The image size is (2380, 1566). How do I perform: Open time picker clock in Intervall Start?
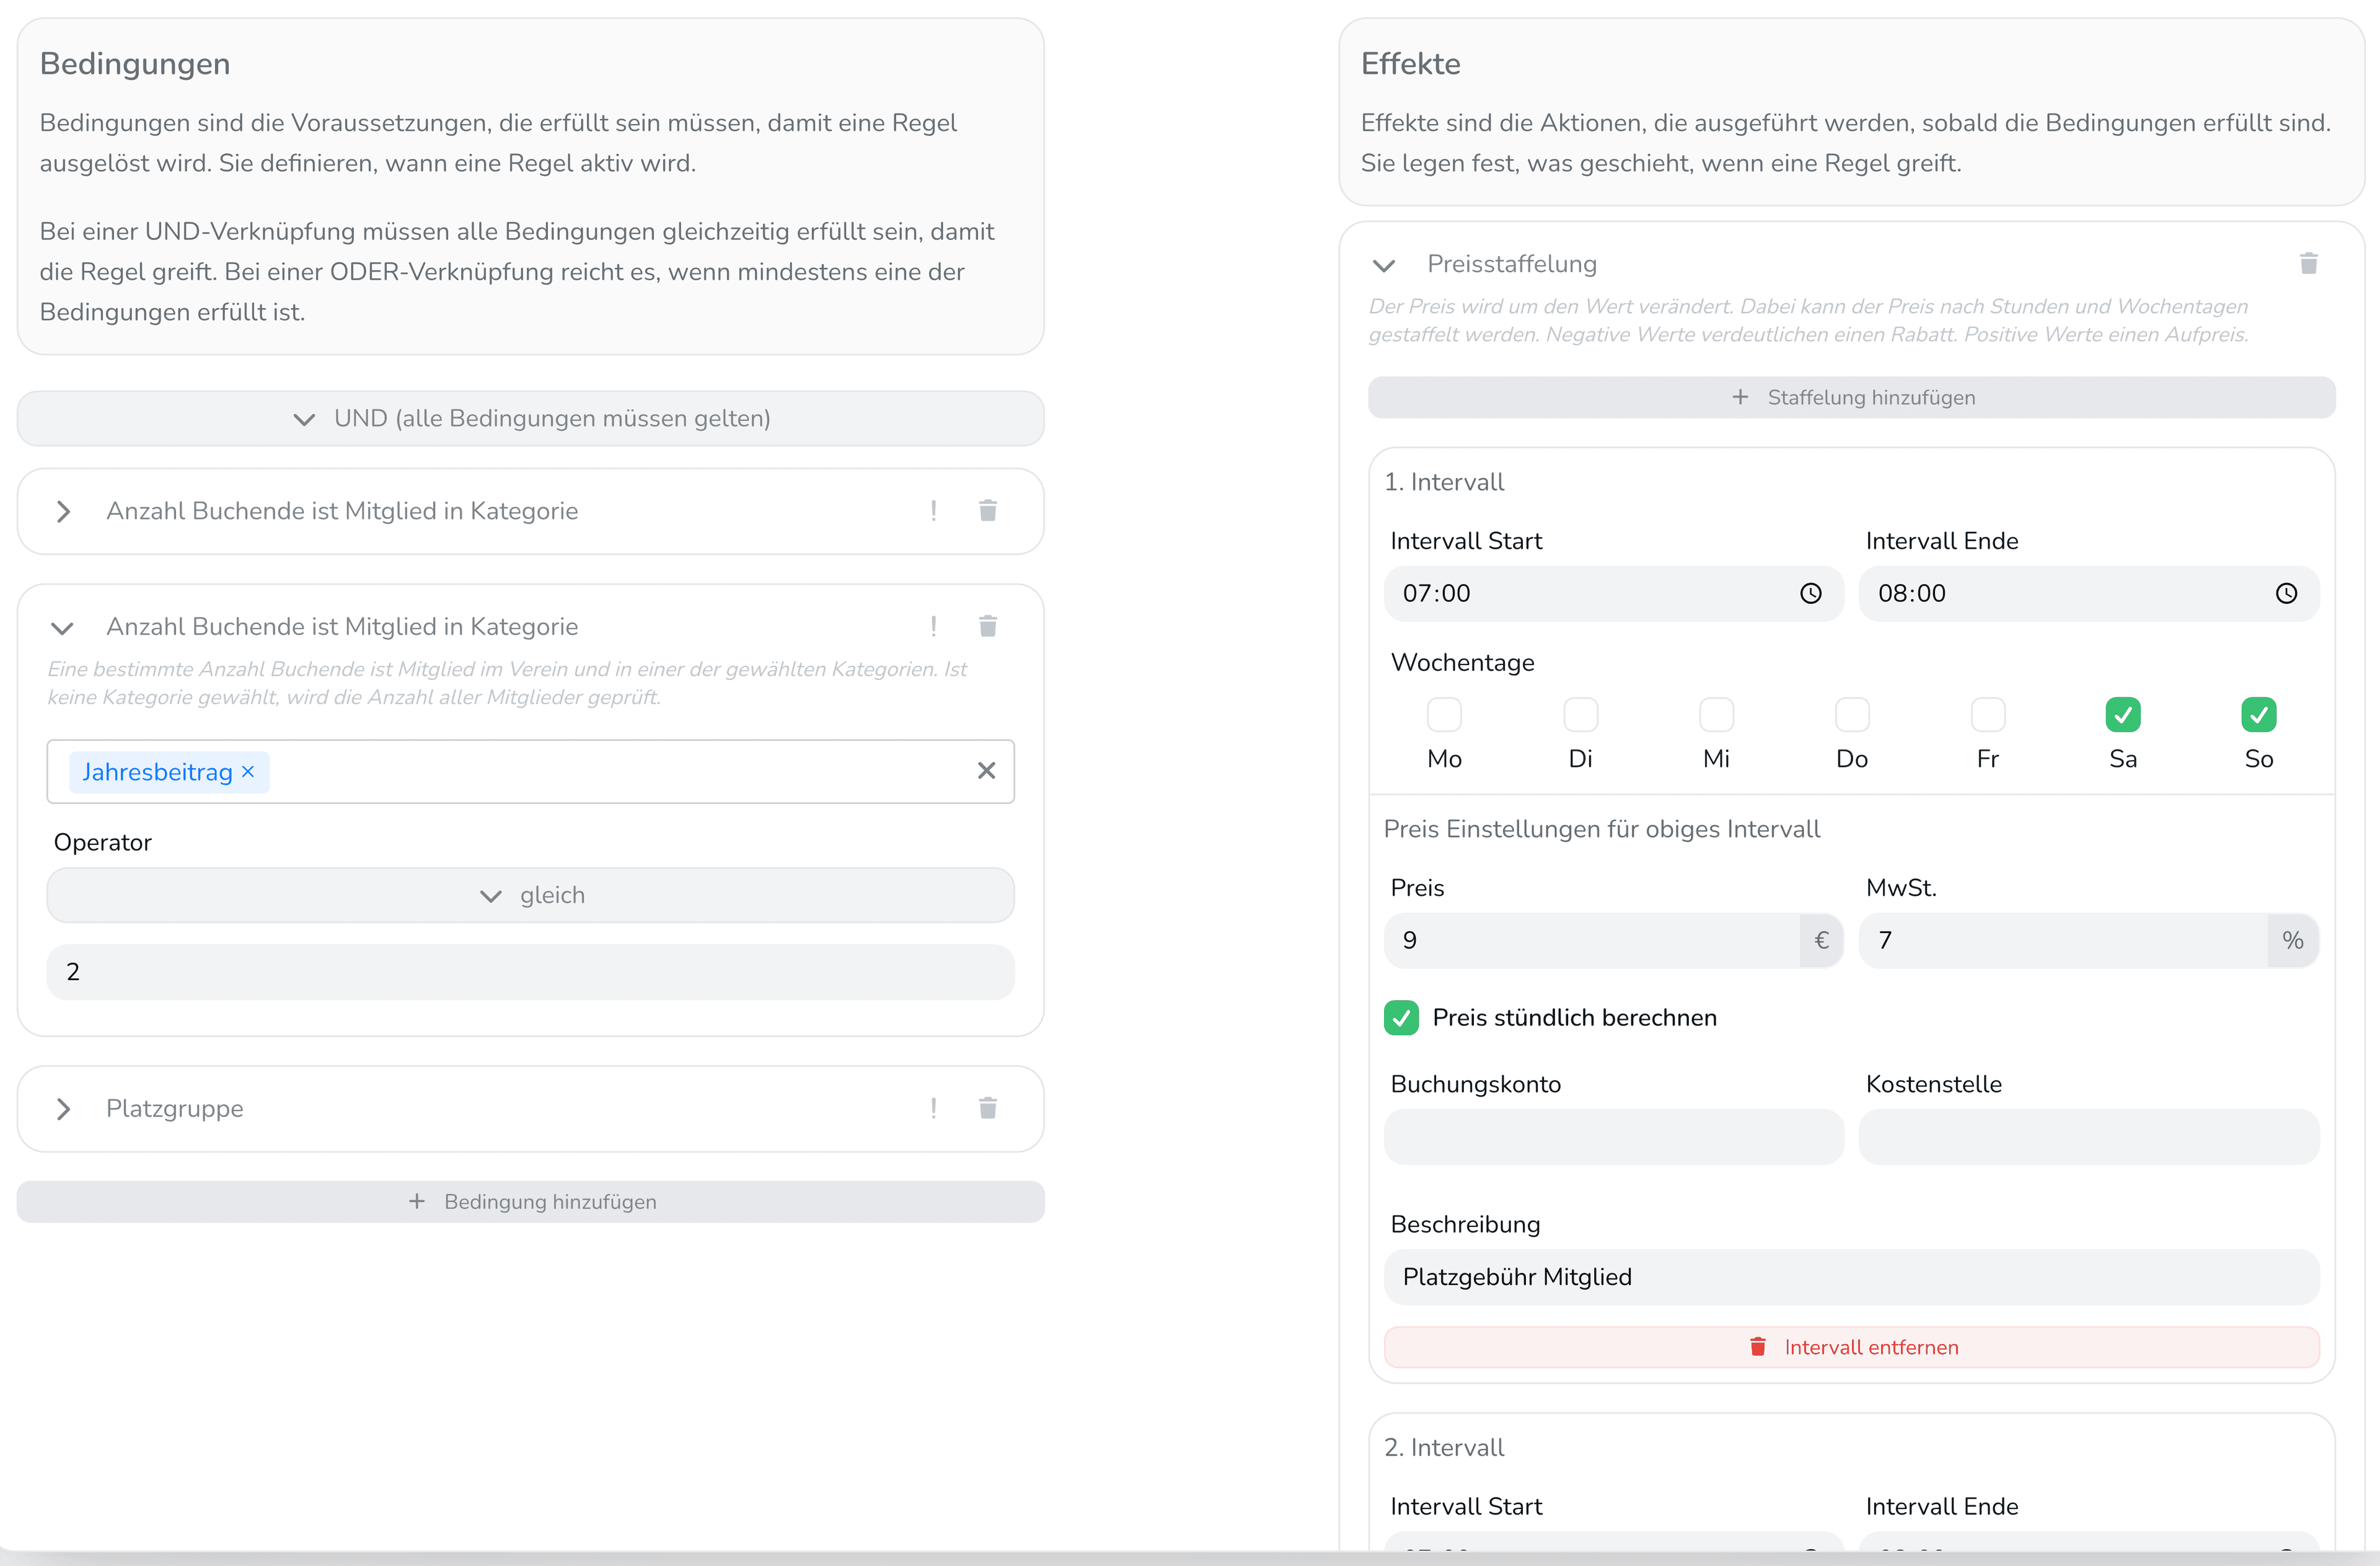(x=1810, y=594)
